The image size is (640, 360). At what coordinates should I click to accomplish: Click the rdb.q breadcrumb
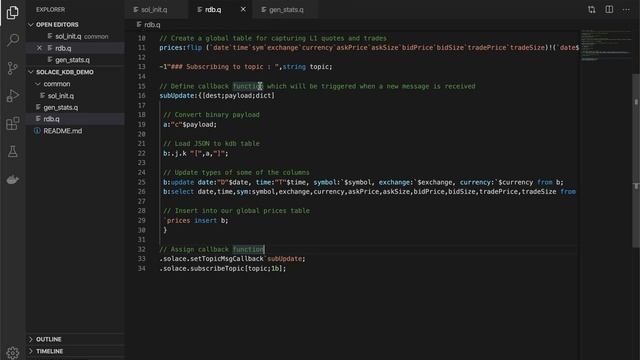coord(149,24)
